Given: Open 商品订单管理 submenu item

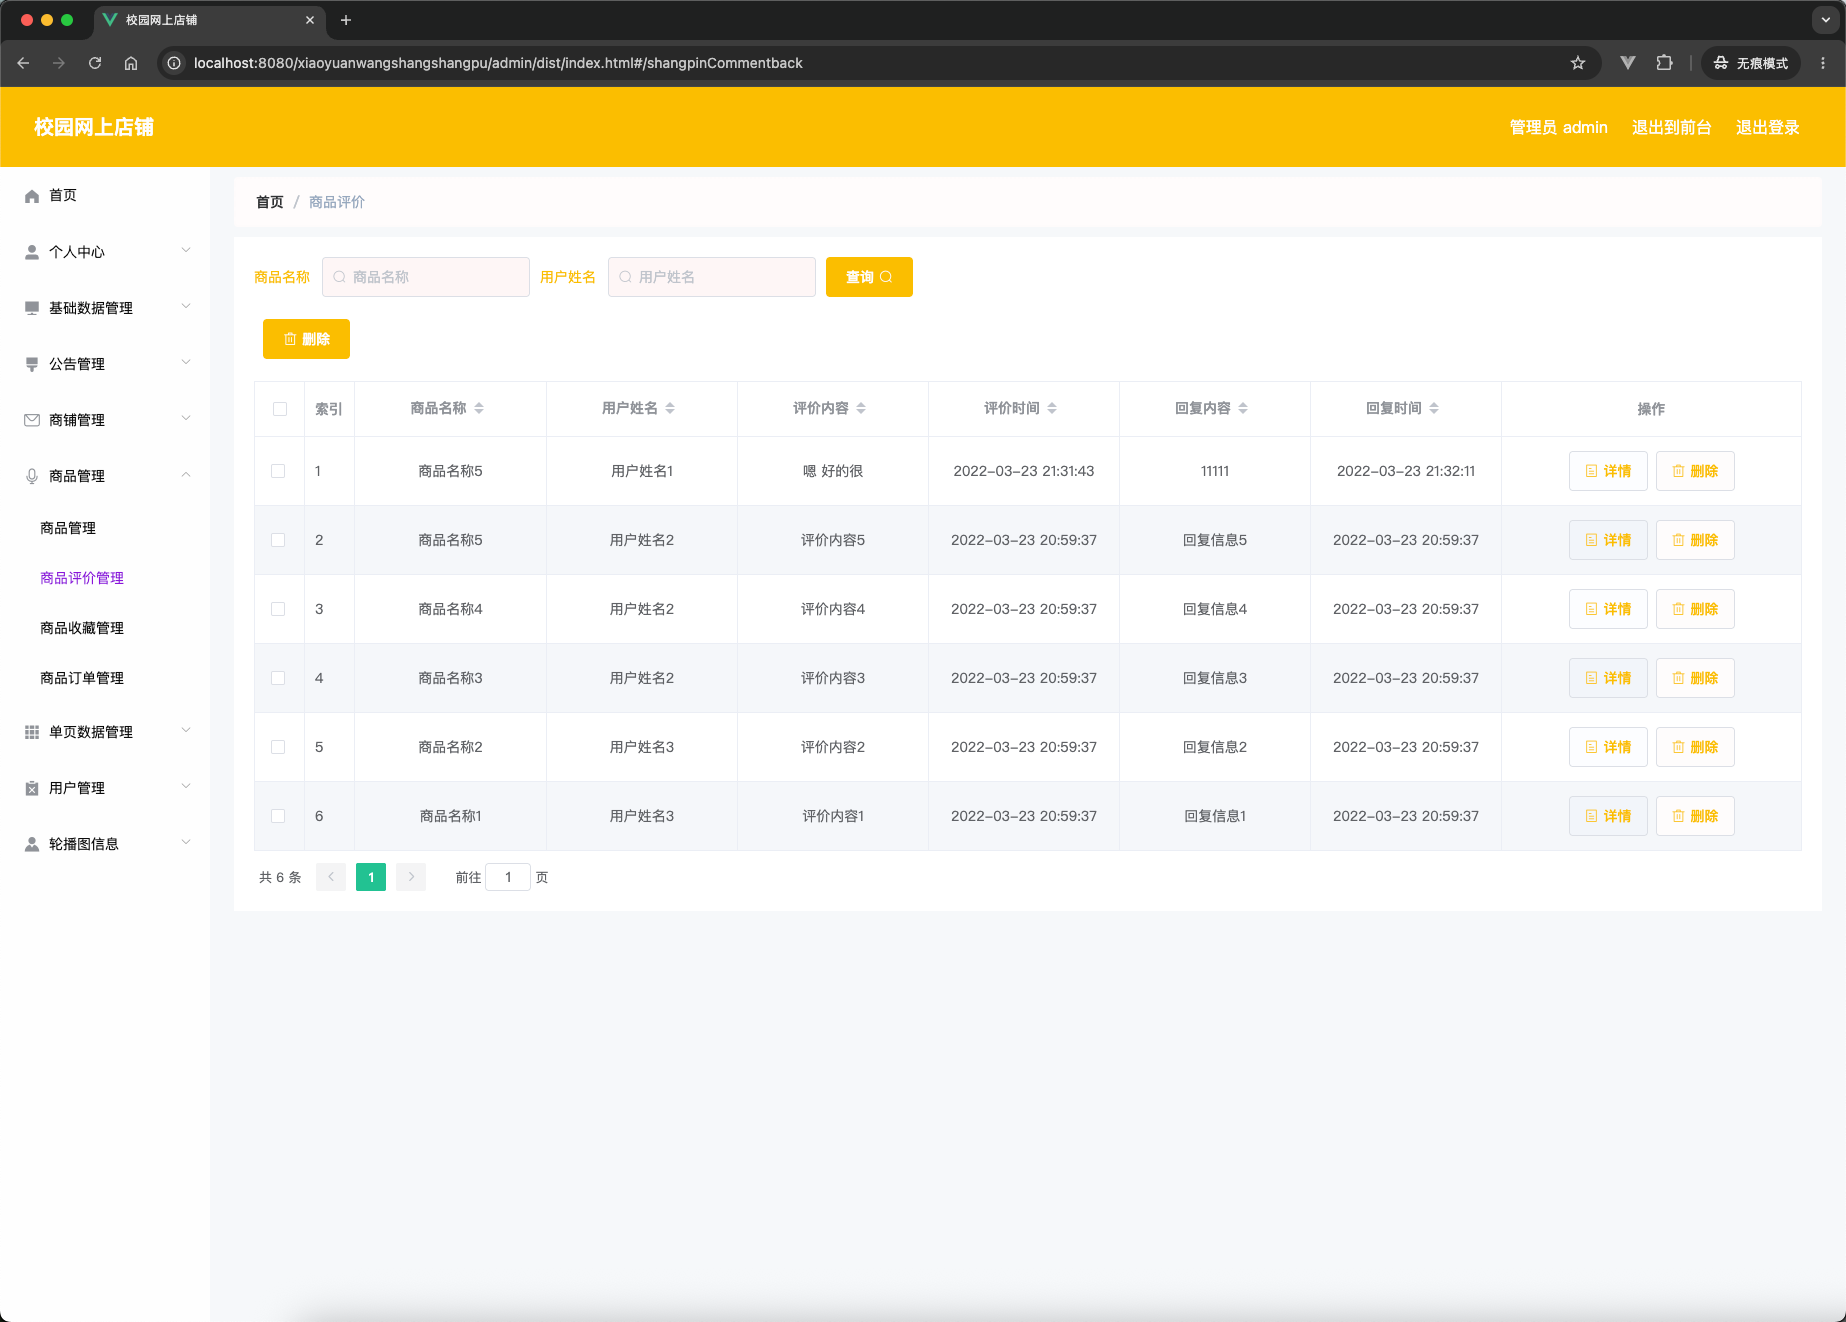Looking at the screenshot, I should click(82, 678).
